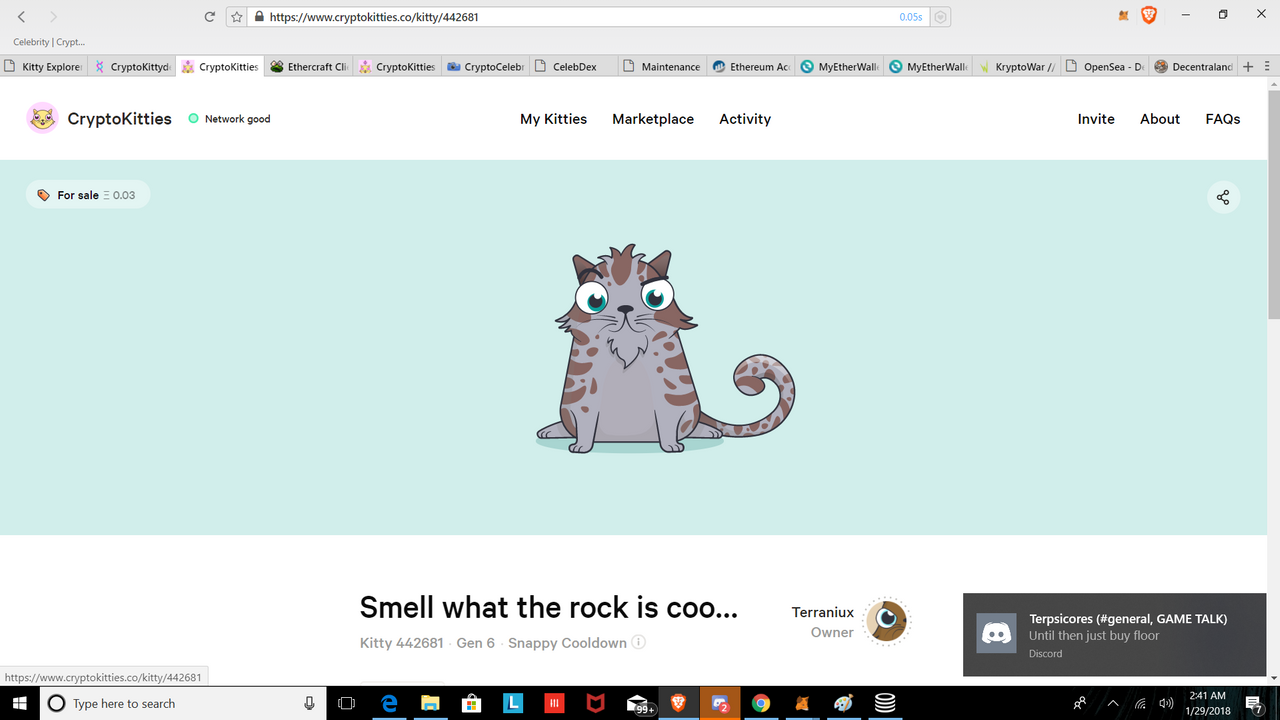Open the MetaMask fox extension icon
1280x720 pixels.
(1124, 16)
